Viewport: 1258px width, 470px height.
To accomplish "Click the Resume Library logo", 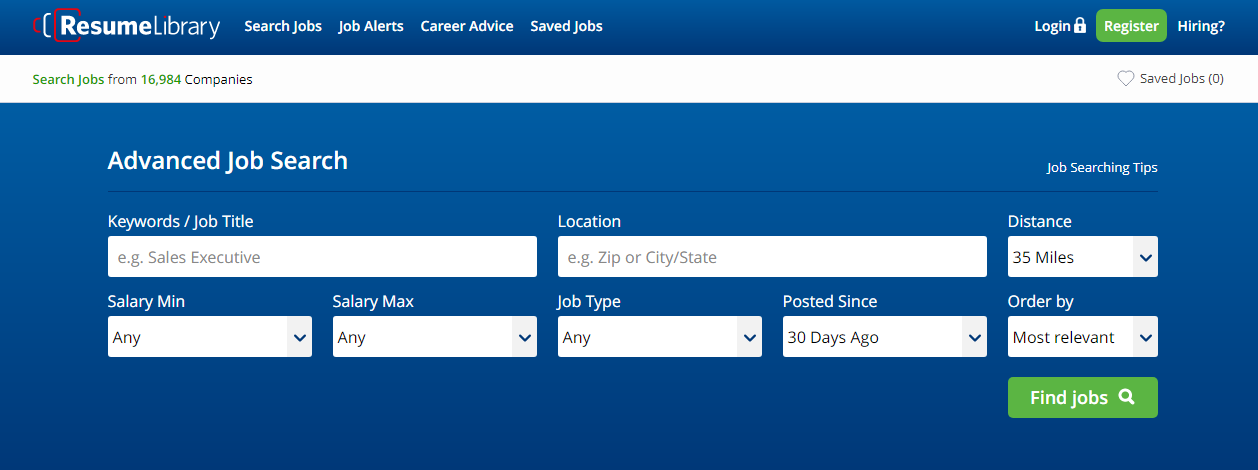I will (x=127, y=26).
